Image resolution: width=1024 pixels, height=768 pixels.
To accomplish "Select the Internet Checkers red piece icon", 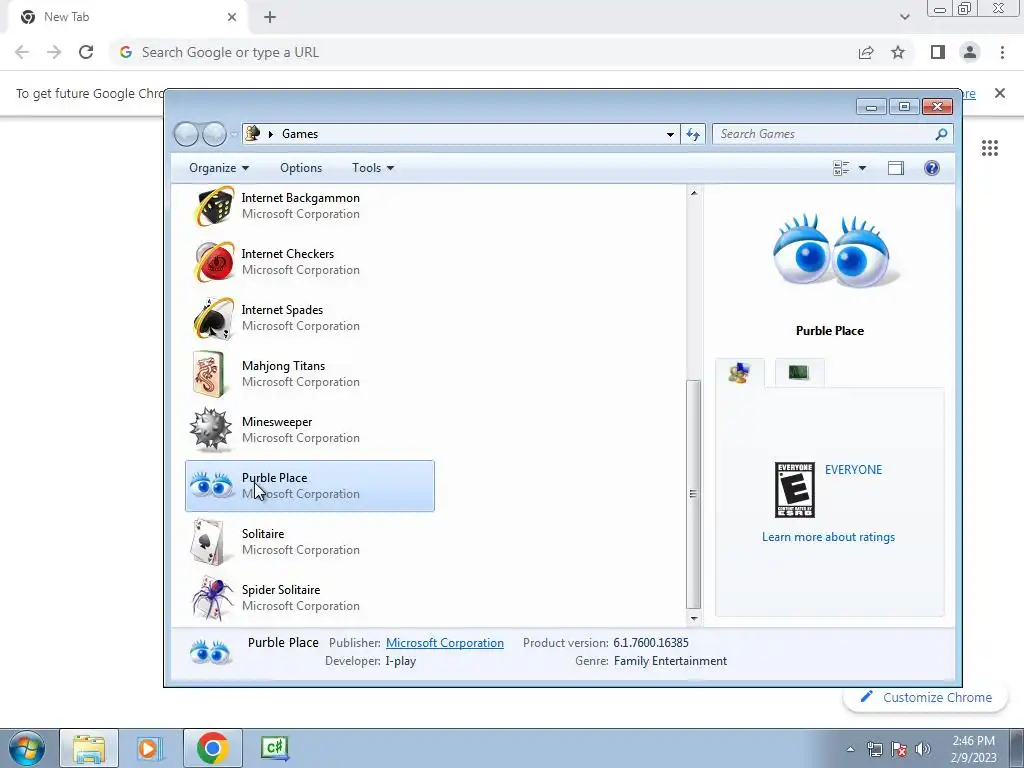I will point(214,262).
